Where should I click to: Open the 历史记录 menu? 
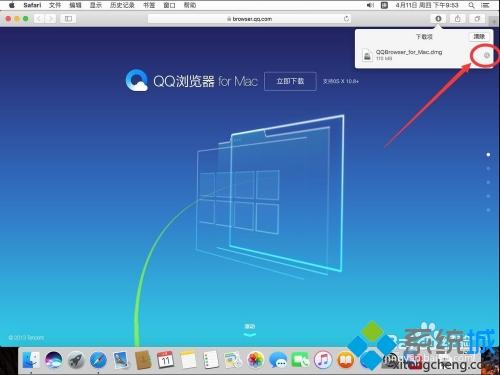click(122, 5)
